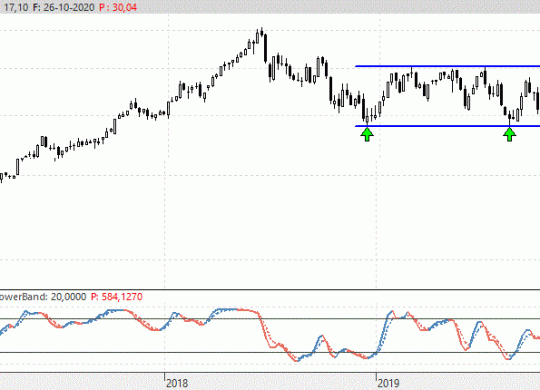The image size is (540, 390).
Task: Select the oscillator's upper horizontal band line
Action: (270, 319)
